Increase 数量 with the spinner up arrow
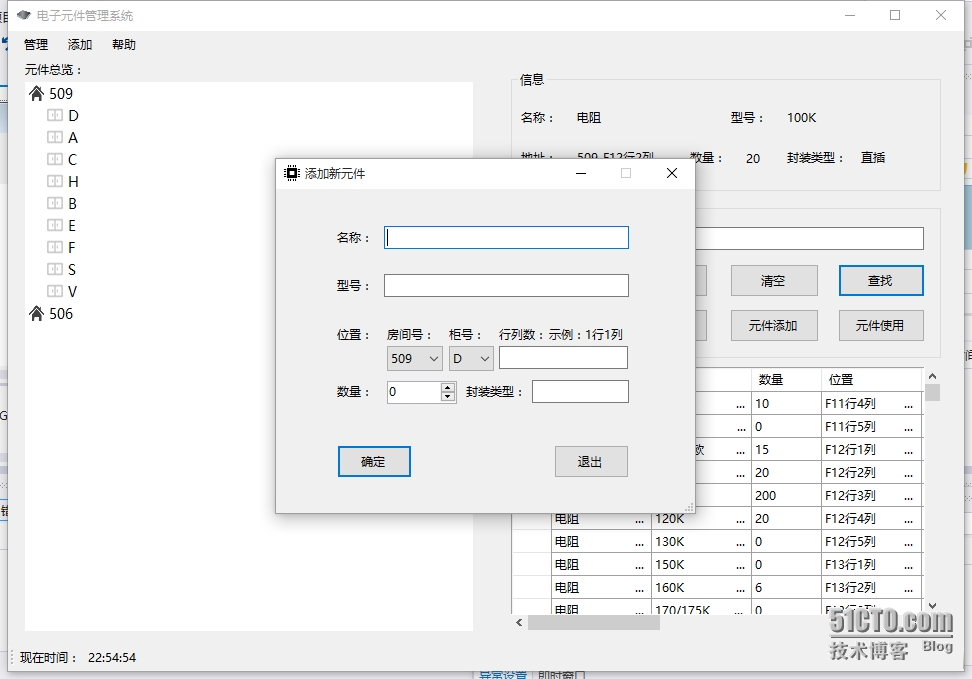Viewport: 972px width, 679px height. click(x=448, y=388)
